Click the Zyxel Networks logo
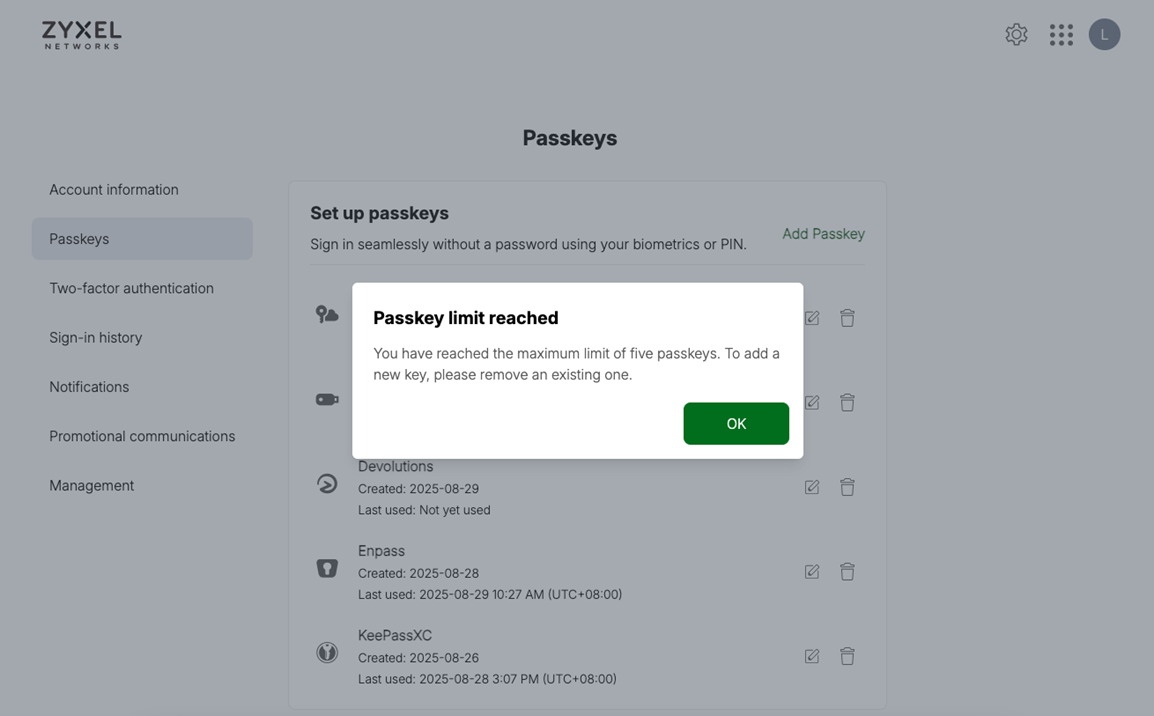Viewport: 1154px width, 716px height. [x=82, y=35]
